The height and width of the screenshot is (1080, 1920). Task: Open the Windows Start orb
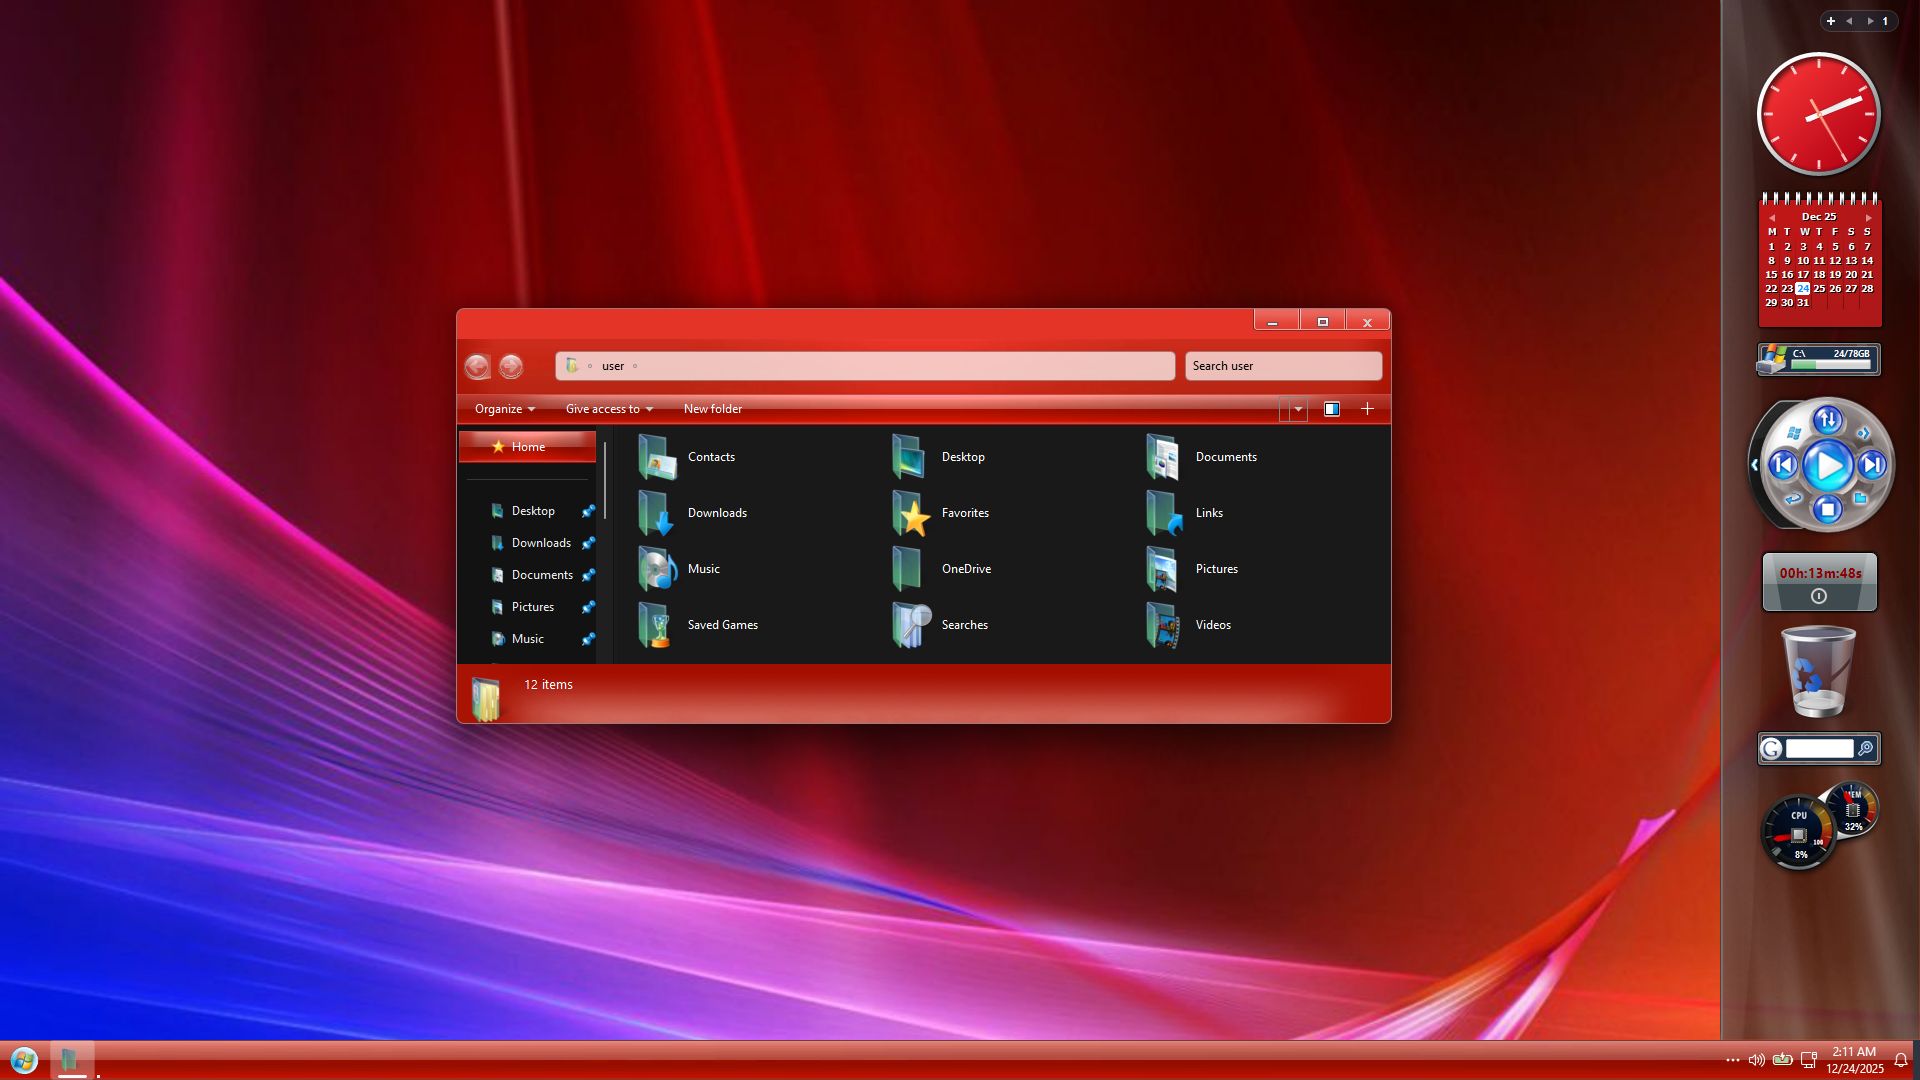(x=24, y=1060)
